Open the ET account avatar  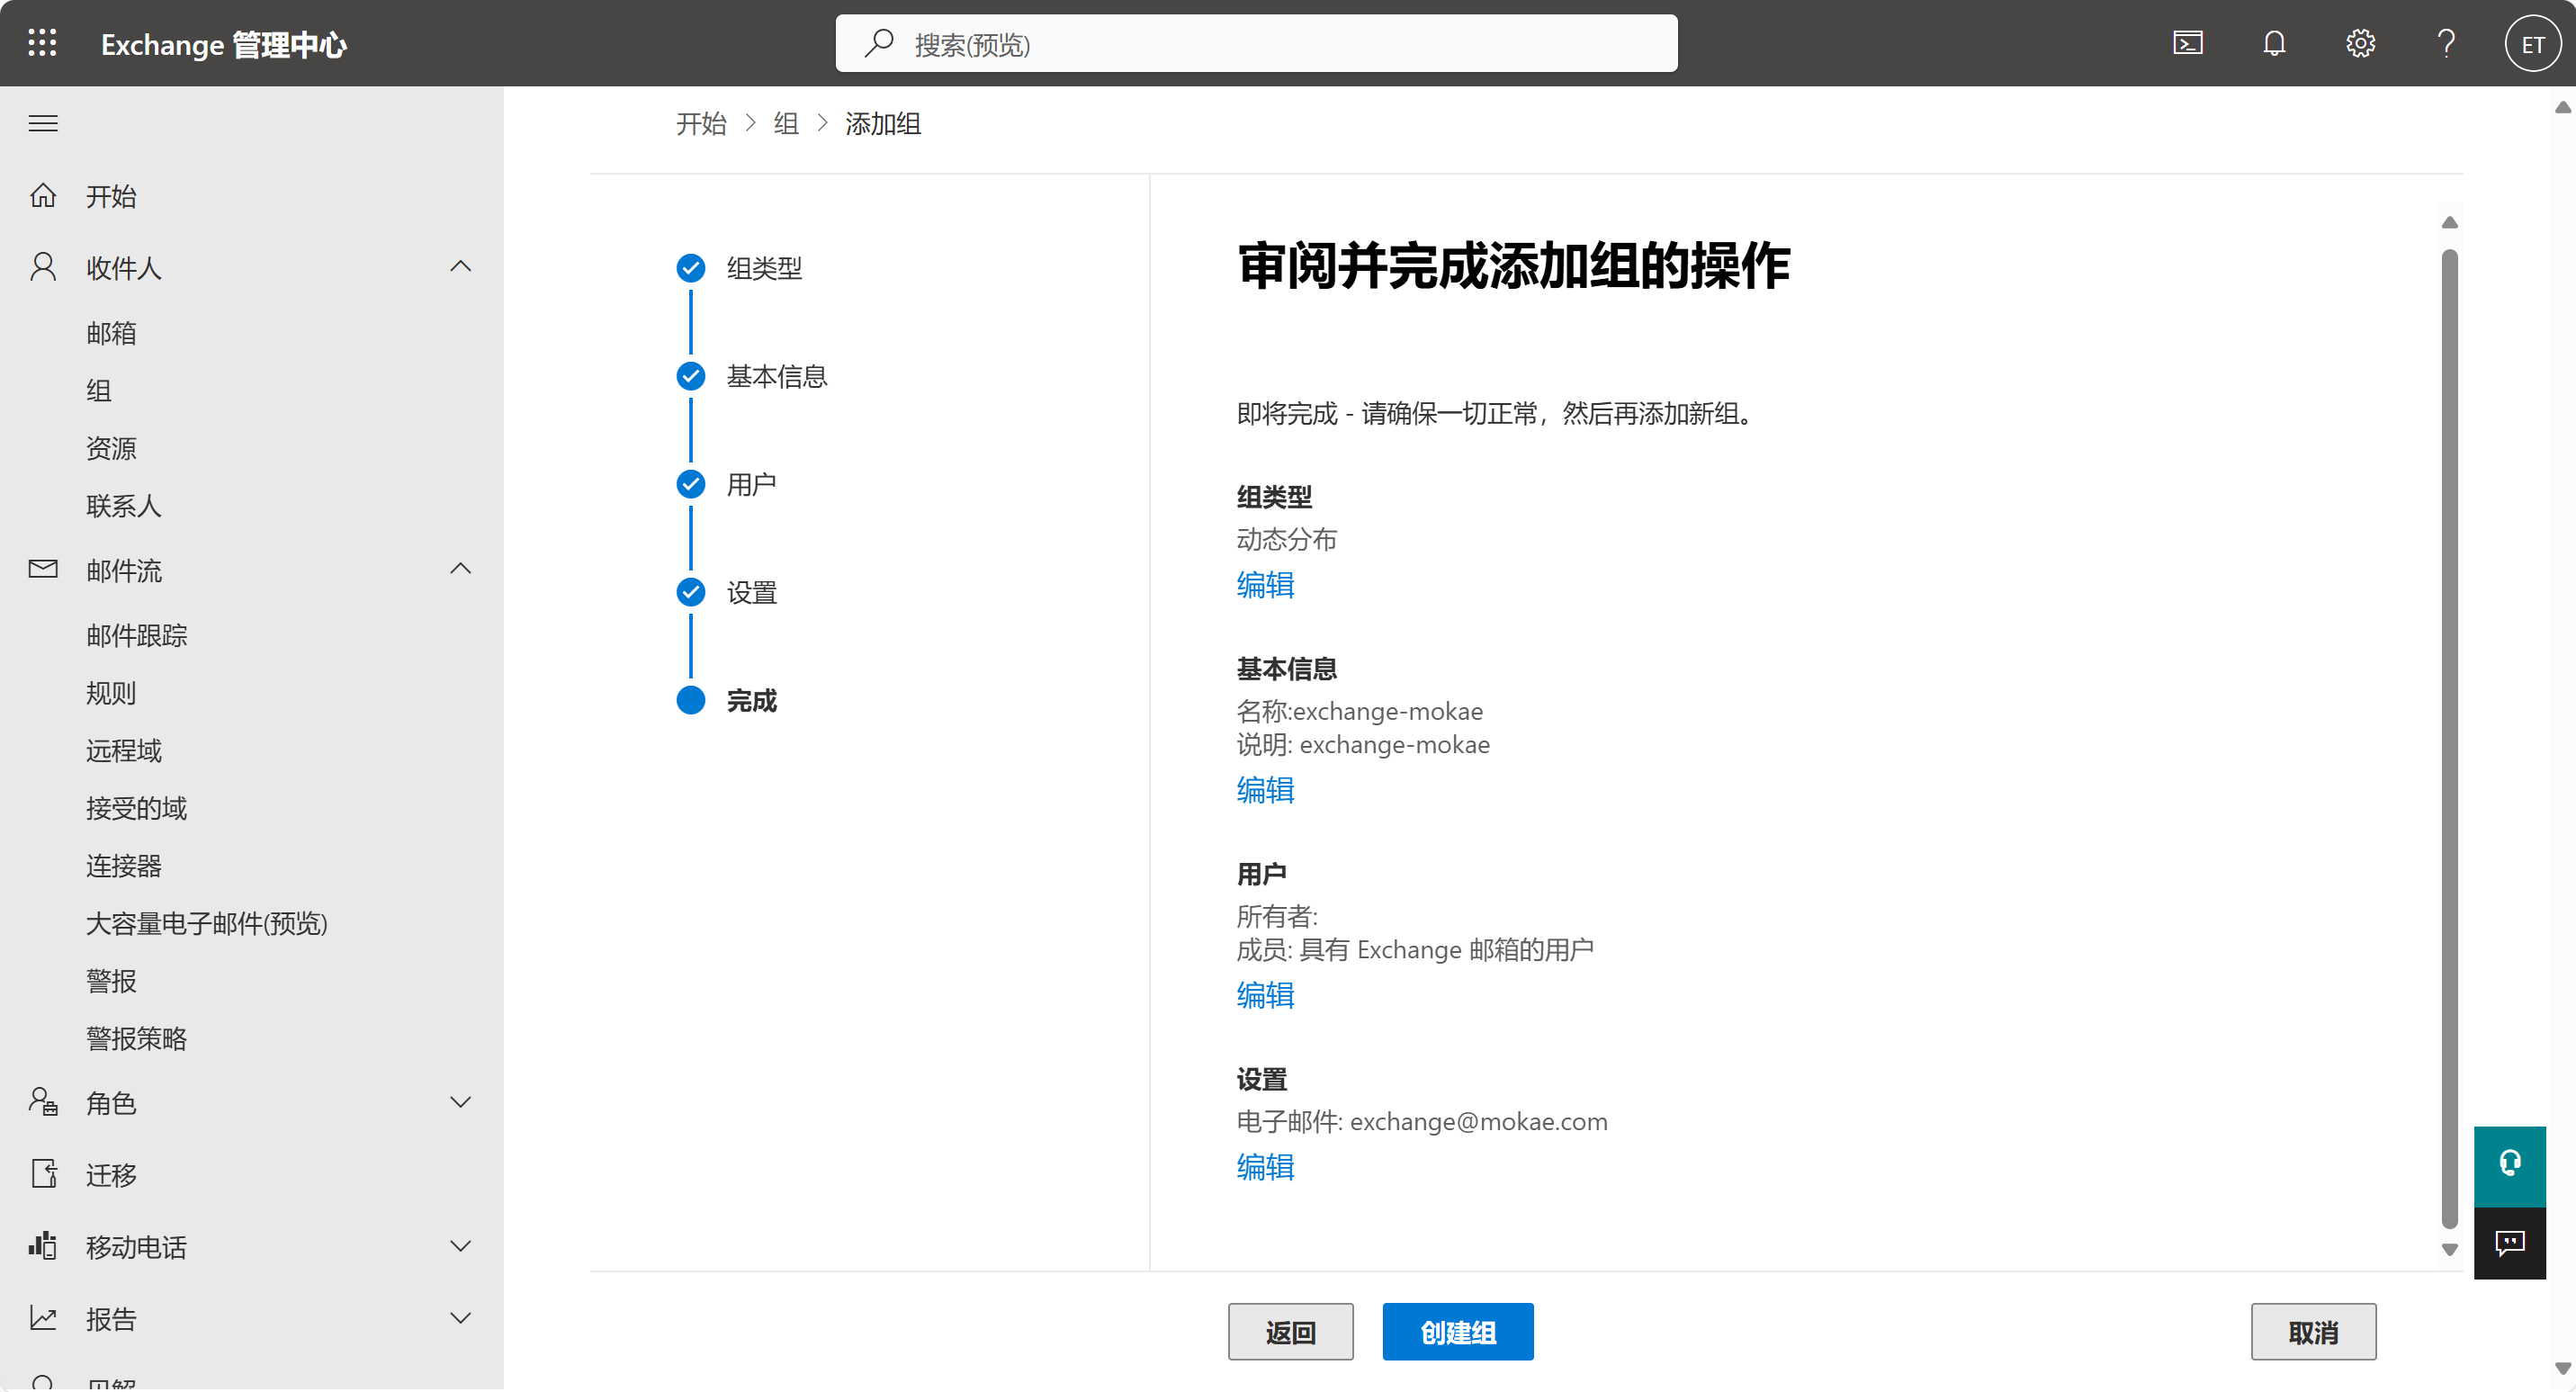pyautogui.click(x=2532, y=43)
